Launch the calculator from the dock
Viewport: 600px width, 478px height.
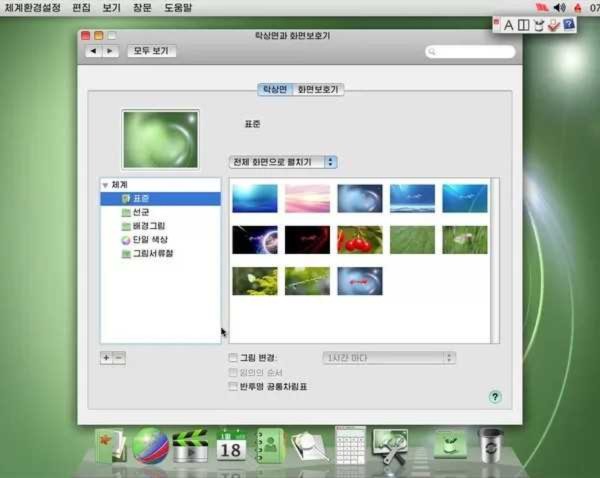pyautogui.click(x=350, y=445)
